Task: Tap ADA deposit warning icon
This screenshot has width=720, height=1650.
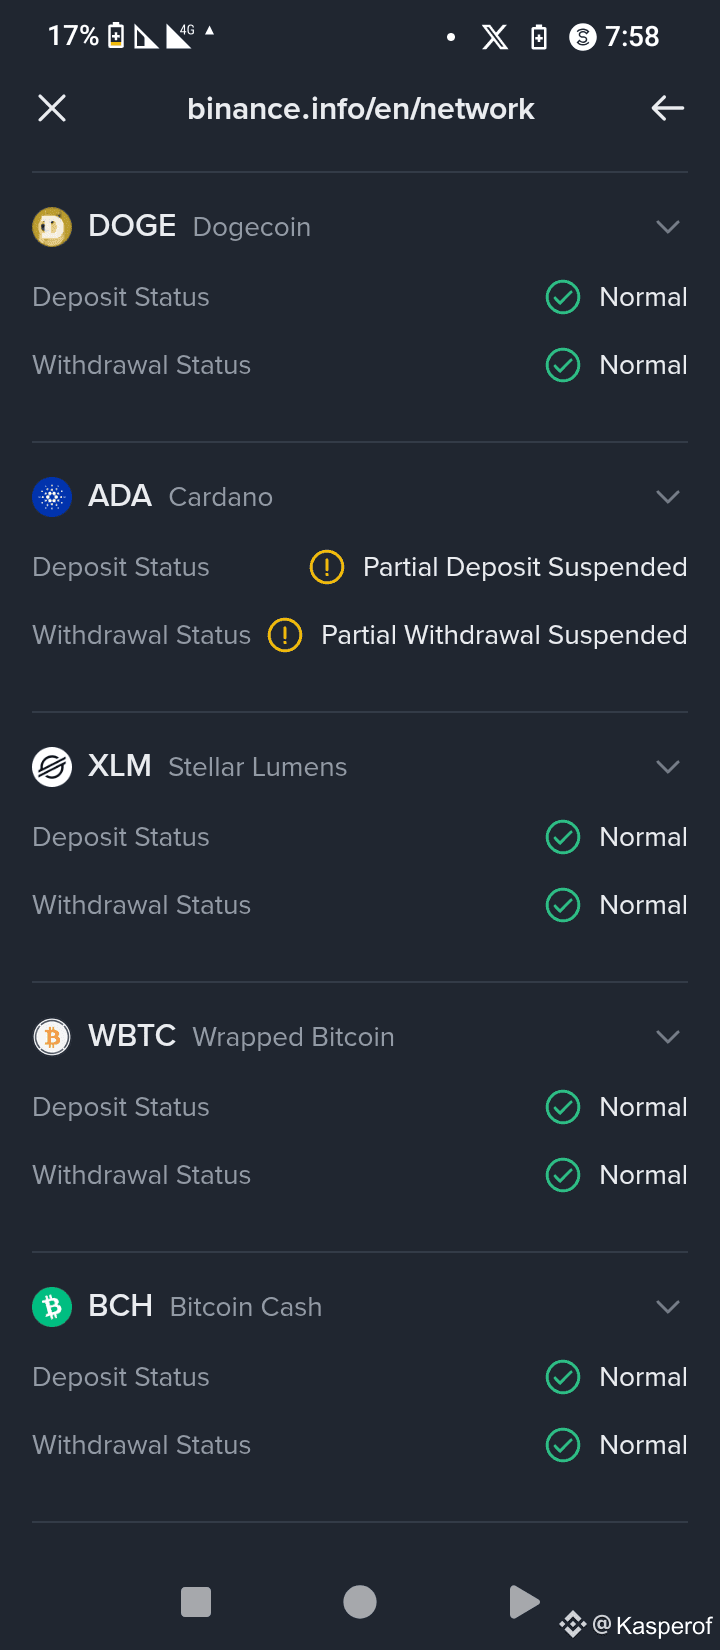Action: pyautogui.click(x=327, y=567)
